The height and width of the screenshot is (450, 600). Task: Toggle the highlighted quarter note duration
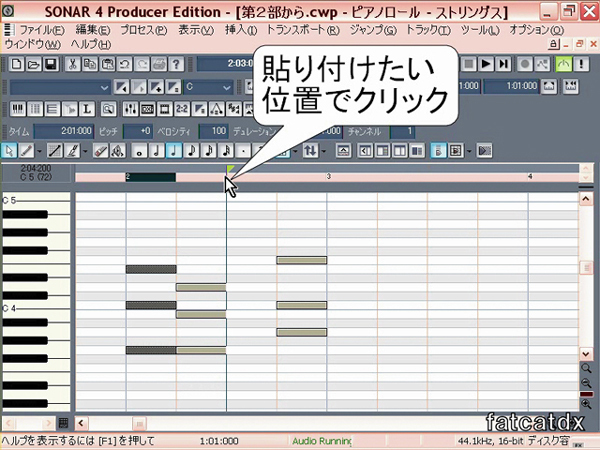(x=174, y=151)
